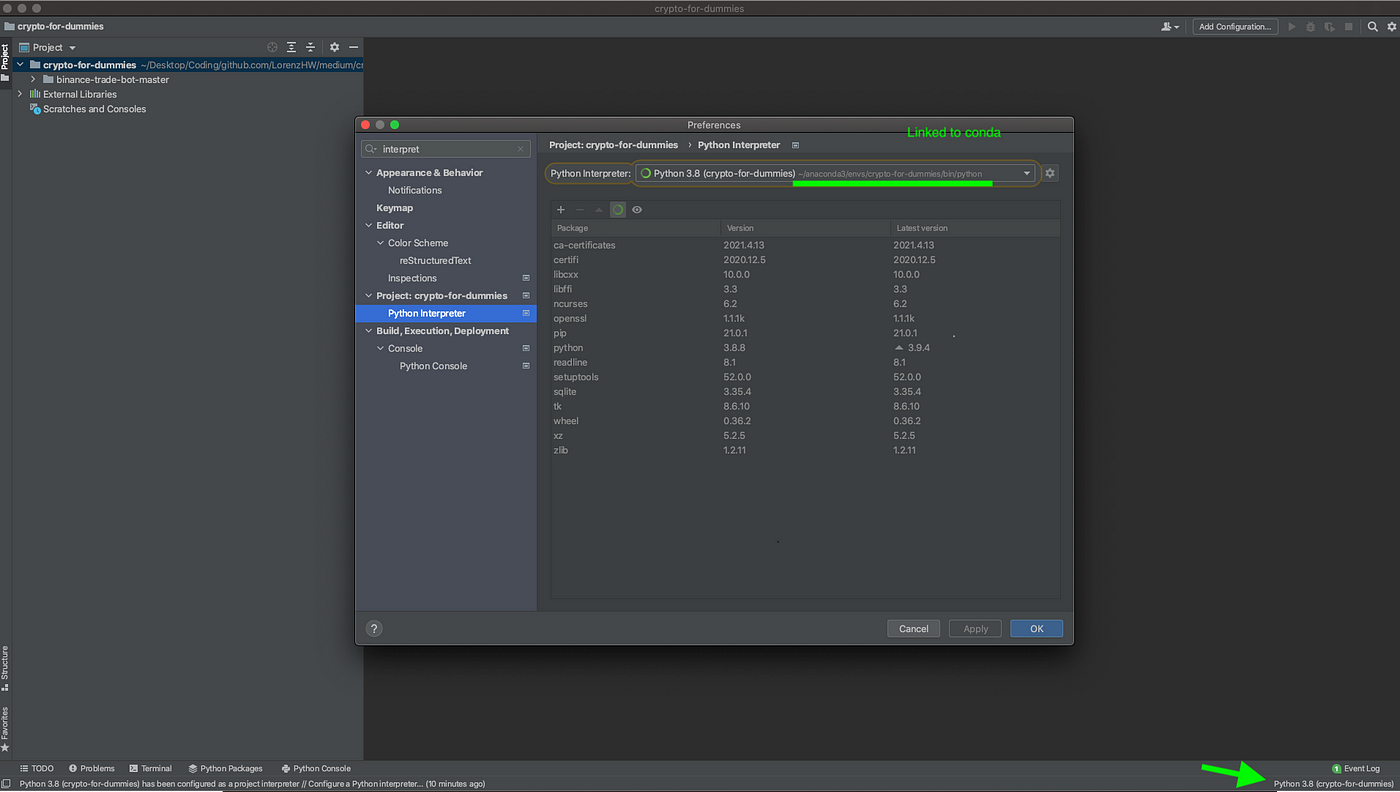Click the Collapse All icon in Project panel
Screen dimensions: 1400x792
pyautogui.click(x=310, y=47)
